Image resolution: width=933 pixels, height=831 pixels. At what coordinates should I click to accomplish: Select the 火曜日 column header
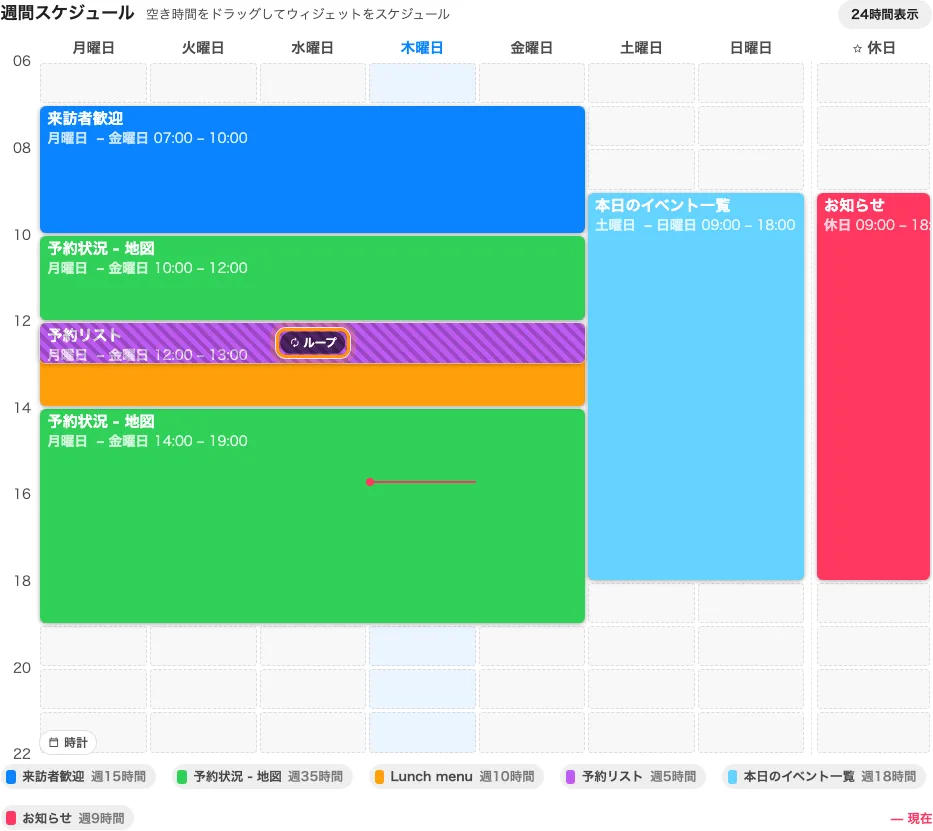203,48
